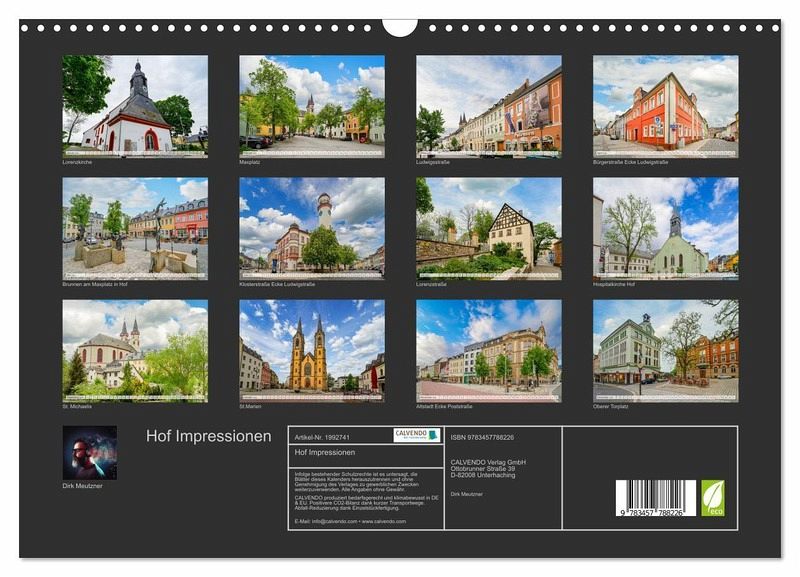Open the Altstadt Ecke Poststraße photo
Image resolution: width=800 pixels, height=577 pixels.
click(489, 351)
